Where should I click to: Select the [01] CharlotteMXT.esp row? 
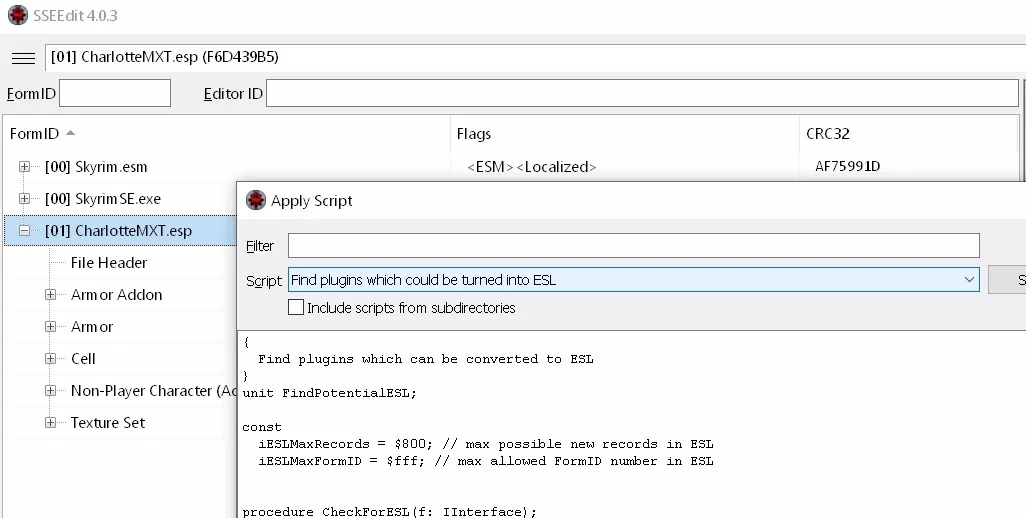point(118,231)
